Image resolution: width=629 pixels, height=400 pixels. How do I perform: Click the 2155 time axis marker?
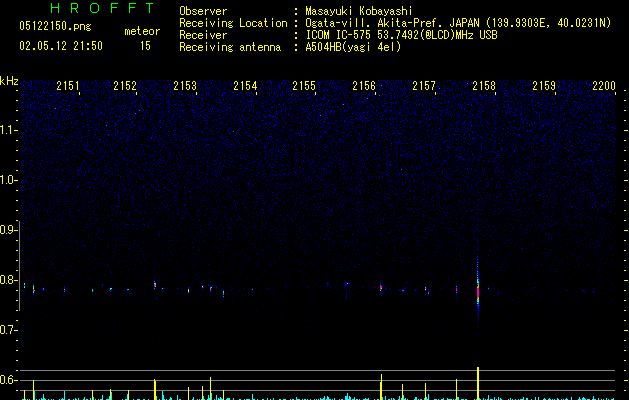304,86
